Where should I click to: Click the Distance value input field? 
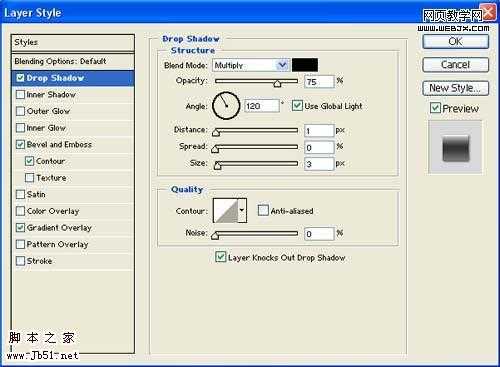pos(319,131)
